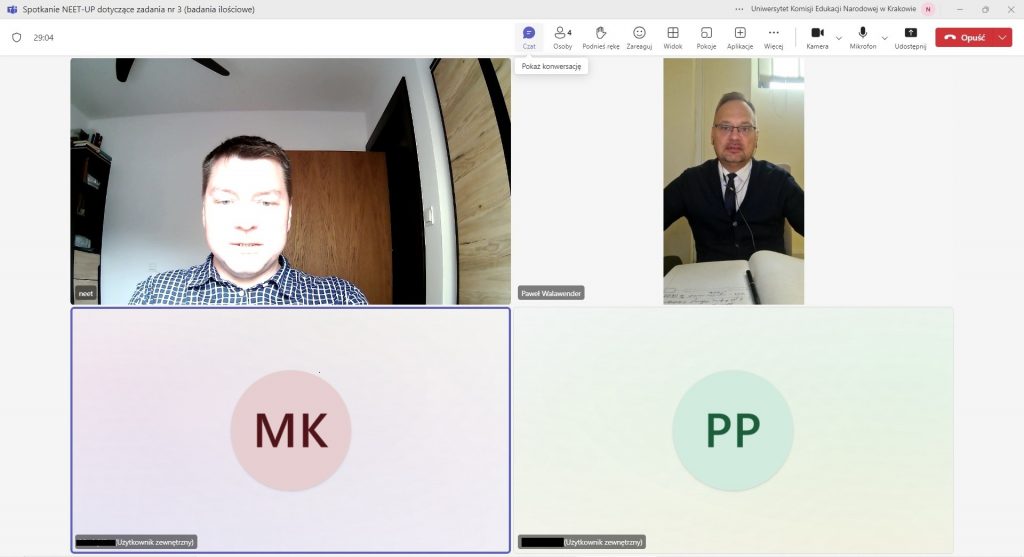Viewport: 1024px width, 557px height.
Task: Show the Osoby participants list
Action: click(x=563, y=37)
